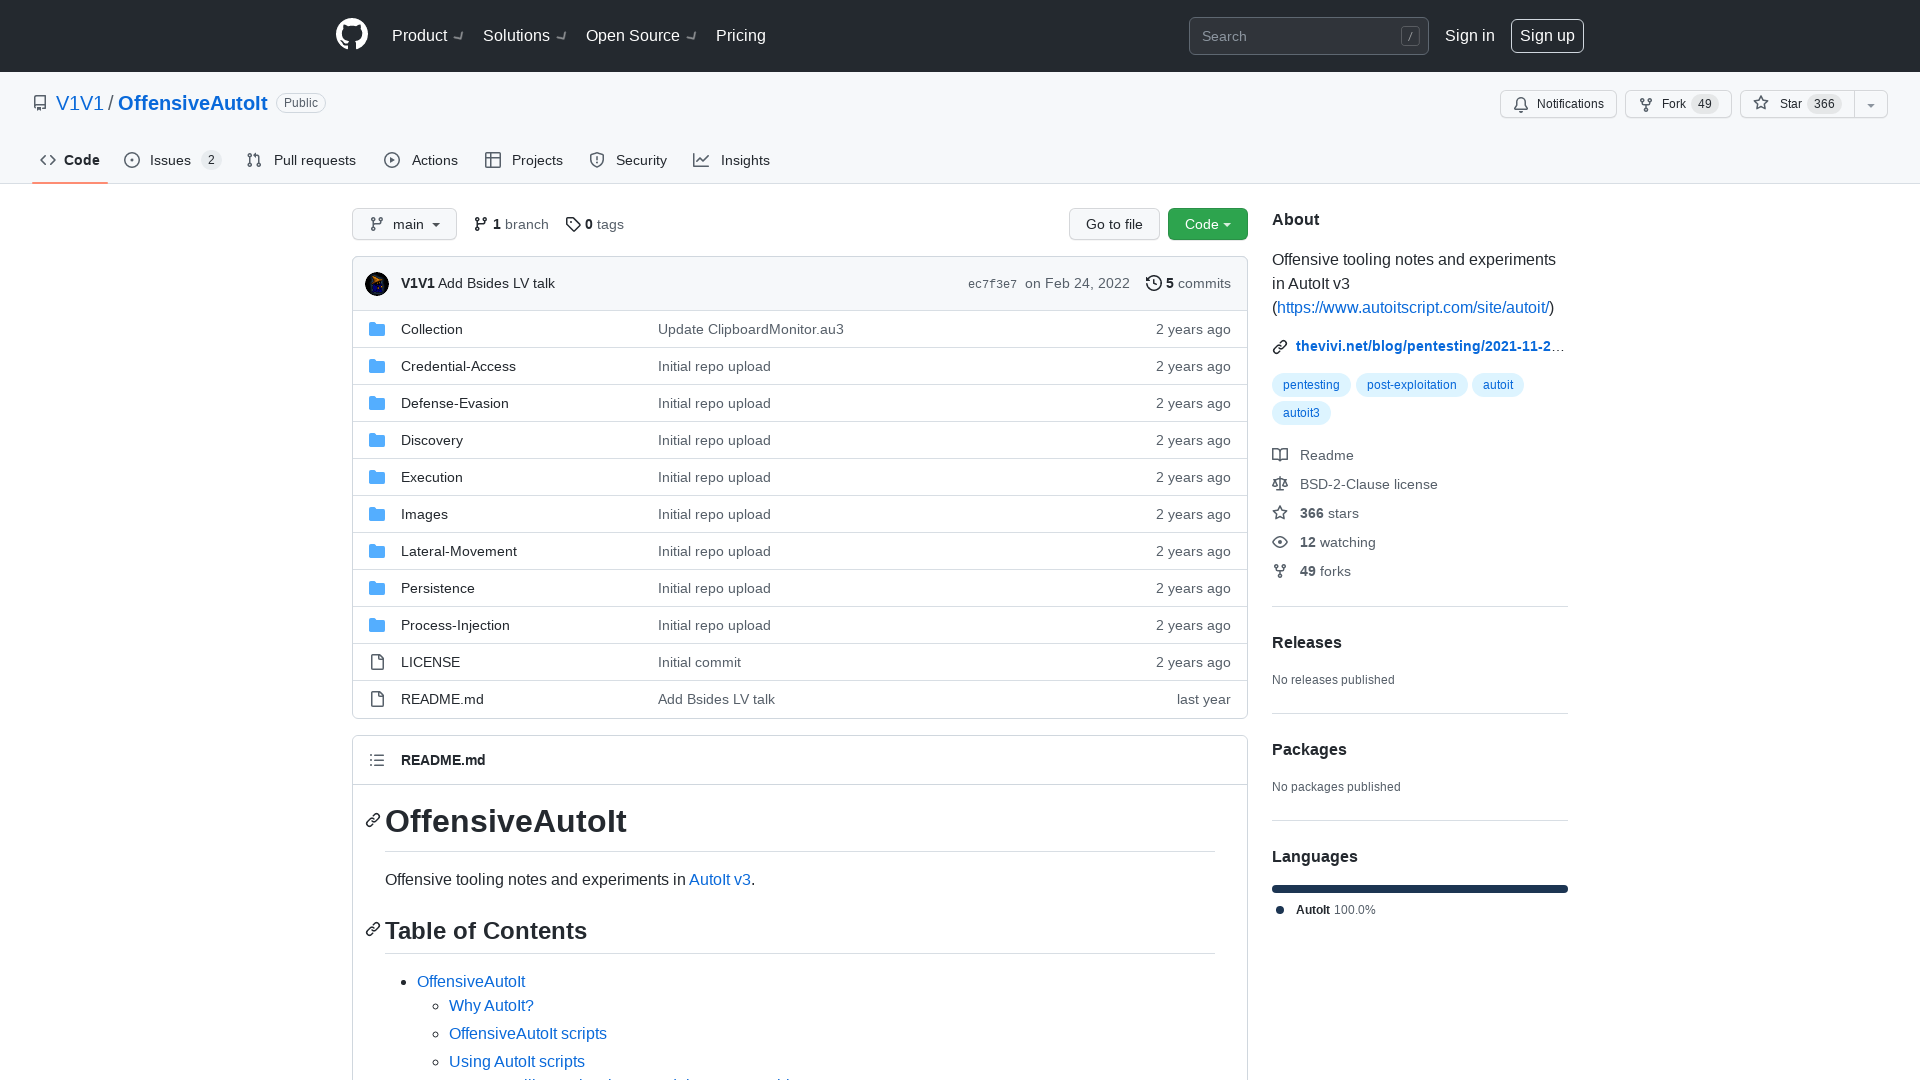Open the README outline list icon
Viewport: 1920px width, 1080px height.
pyautogui.click(x=377, y=760)
